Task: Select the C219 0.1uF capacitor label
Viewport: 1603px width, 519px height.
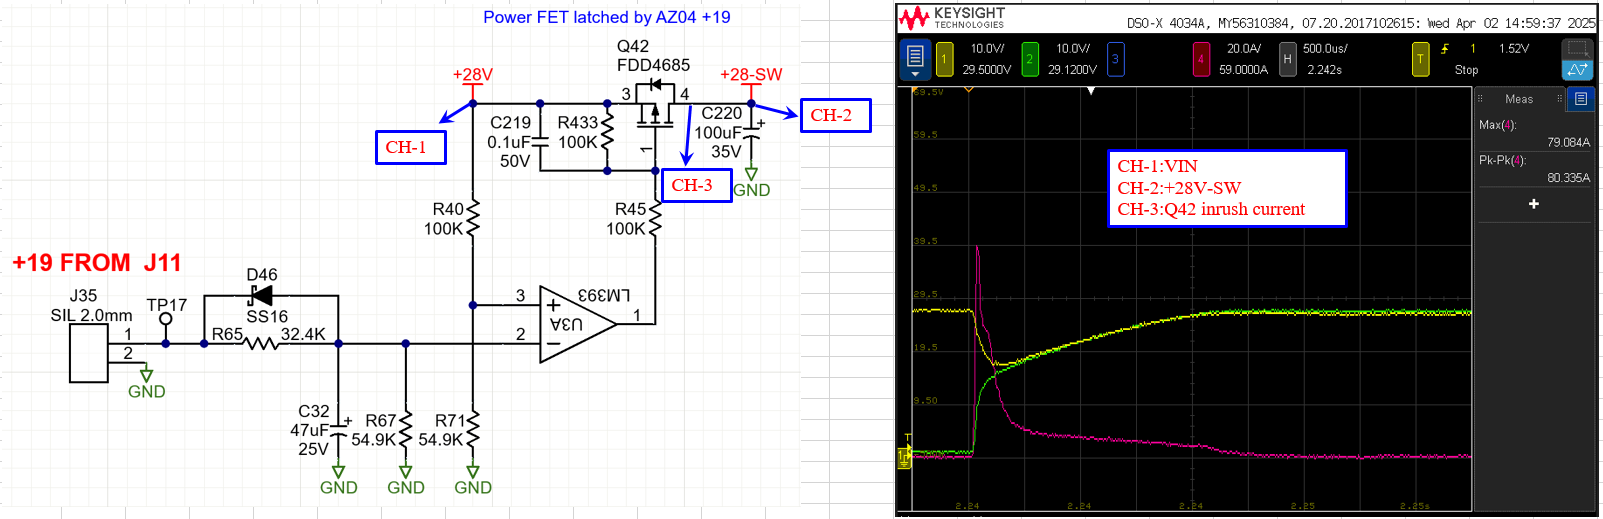Action: click(x=509, y=141)
